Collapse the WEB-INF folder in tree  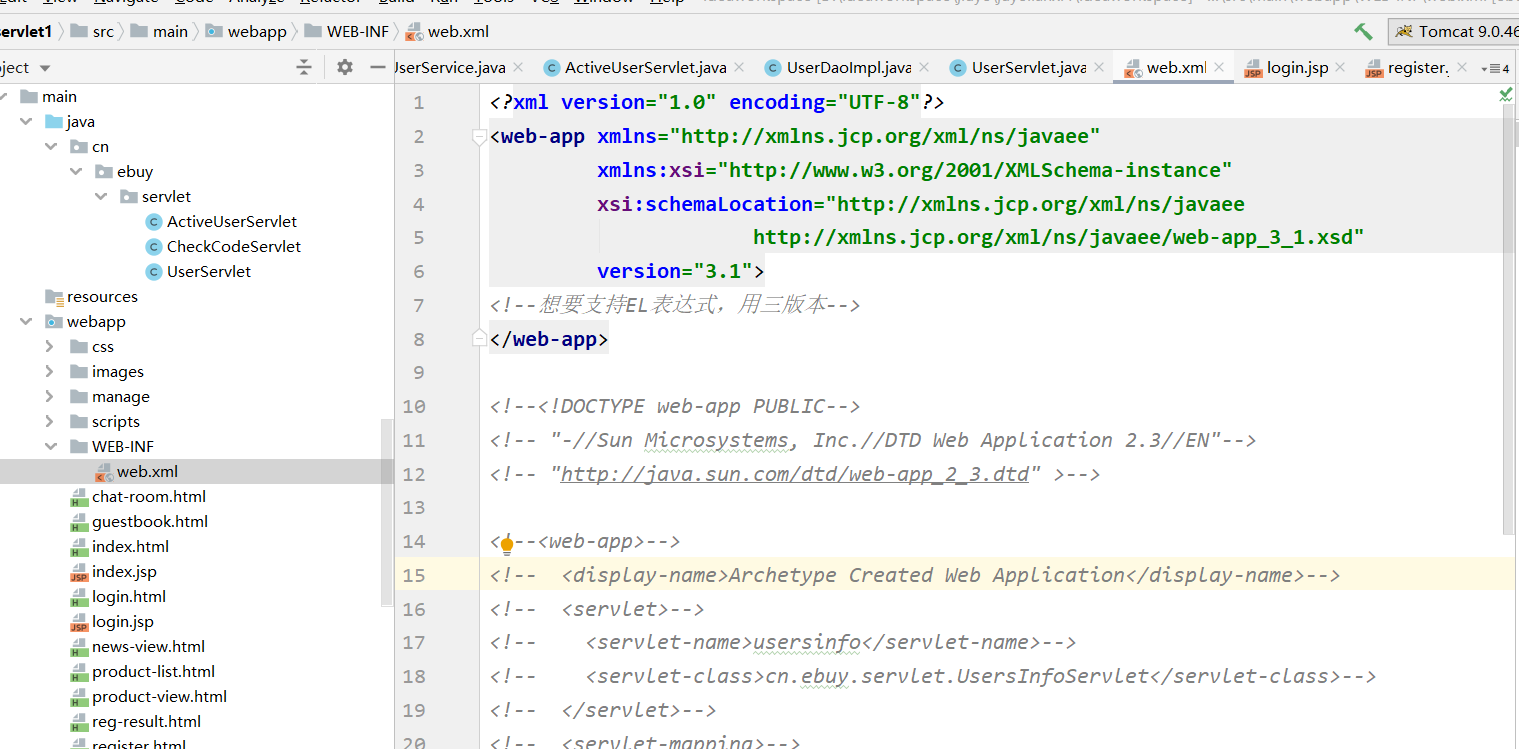[x=51, y=447]
